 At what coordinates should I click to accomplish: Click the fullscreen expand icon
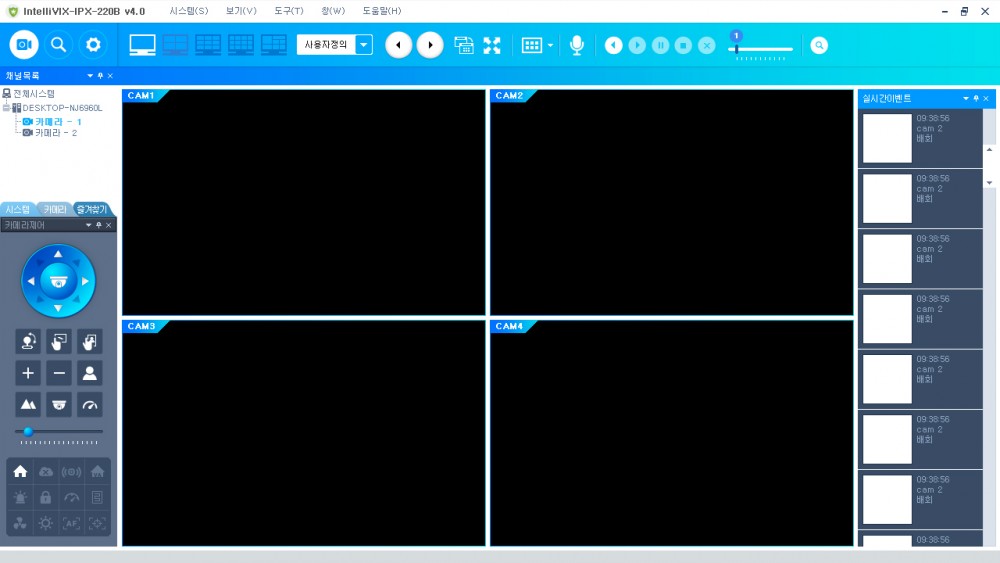tap(492, 45)
